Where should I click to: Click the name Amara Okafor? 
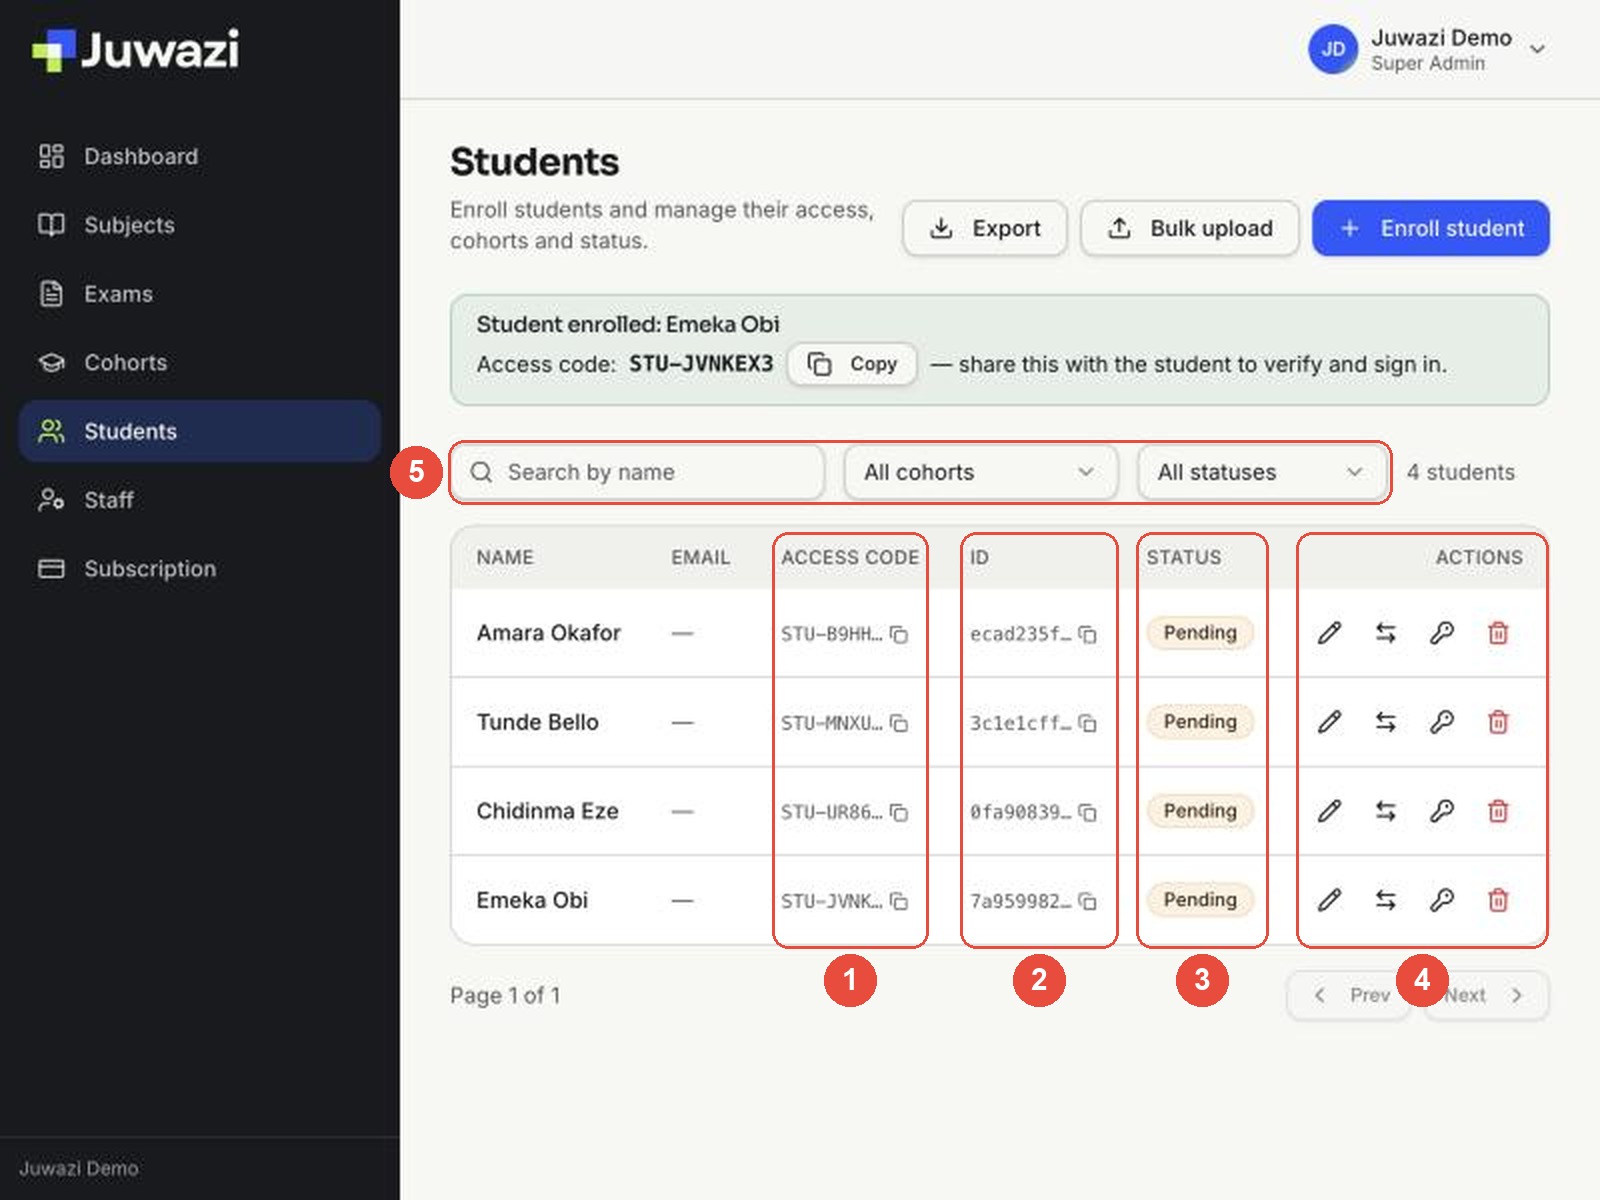[x=548, y=633]
